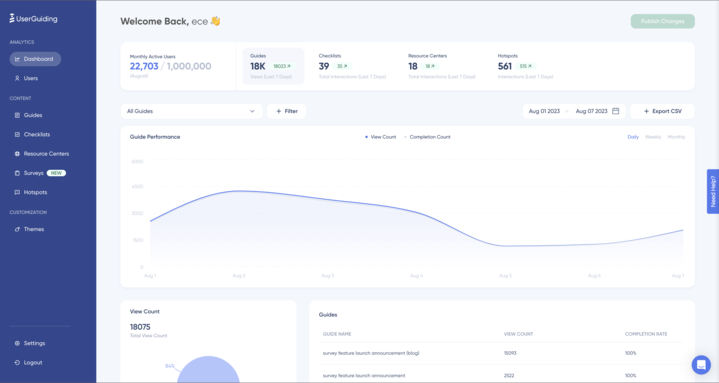719x383 pixels.
Task: Click the Aug 5 axis label
Action: point(505,276)
